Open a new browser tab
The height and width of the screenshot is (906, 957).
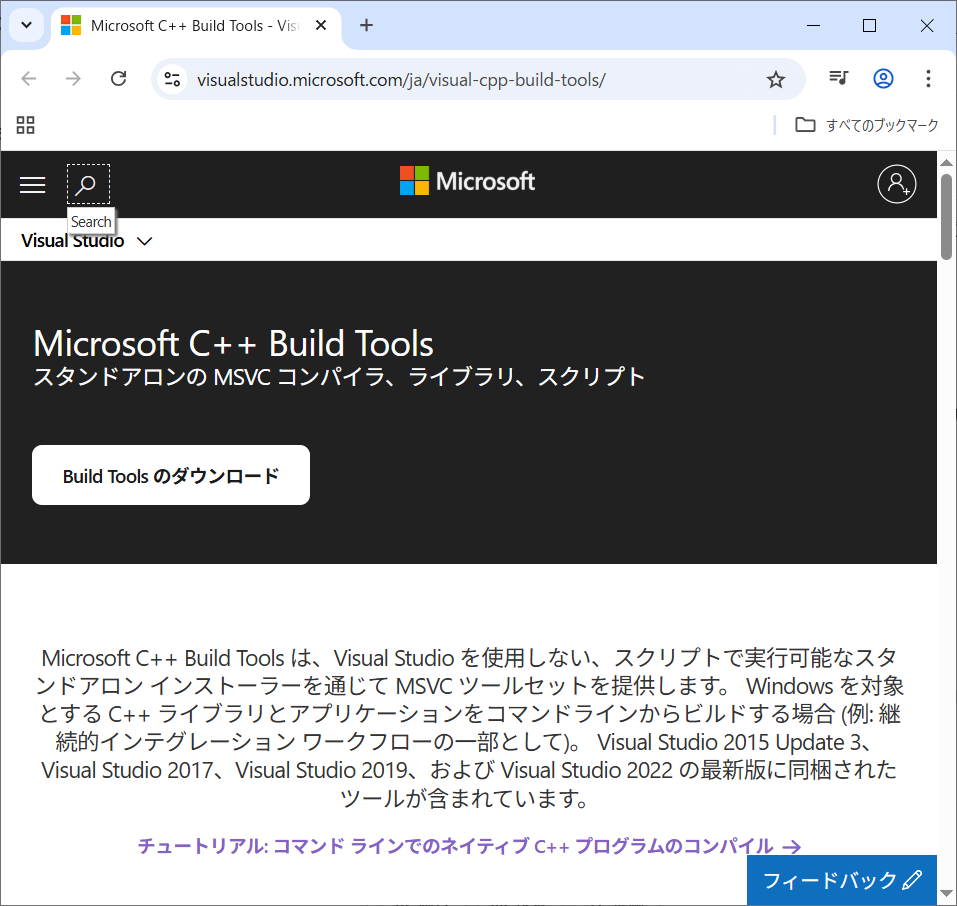(x=366, y=25)
